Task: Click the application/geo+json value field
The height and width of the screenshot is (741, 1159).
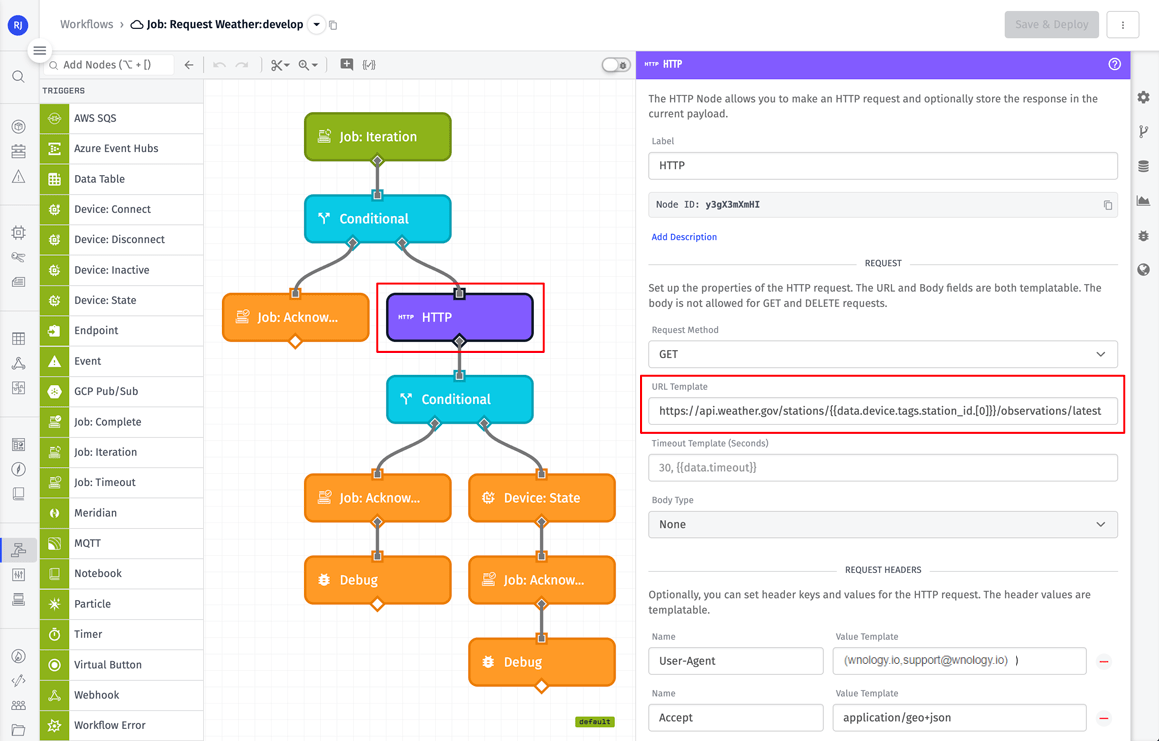Action: [x=959, y=718]
